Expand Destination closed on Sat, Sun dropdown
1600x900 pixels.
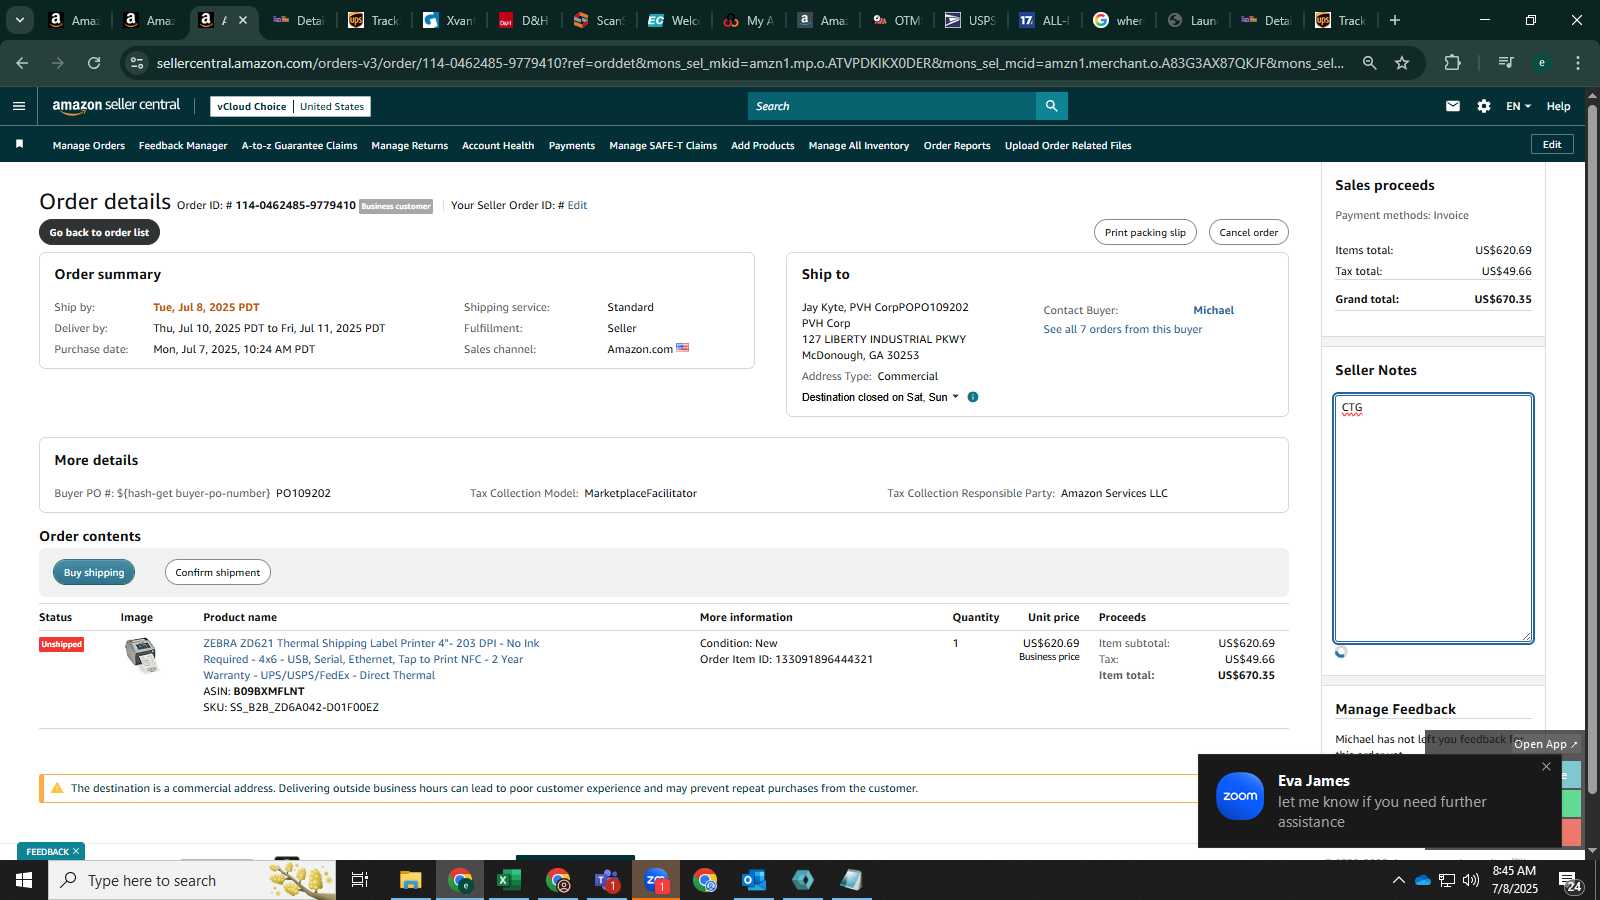click(x=880, y=397)
